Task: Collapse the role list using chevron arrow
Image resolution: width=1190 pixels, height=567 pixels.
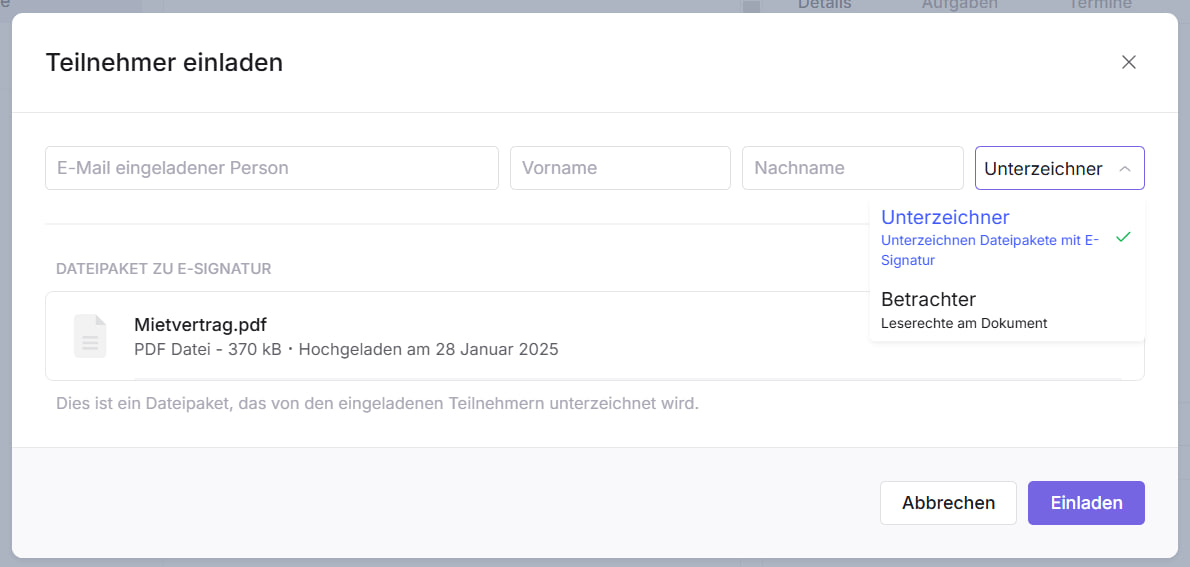Action: click(1125, 169)
